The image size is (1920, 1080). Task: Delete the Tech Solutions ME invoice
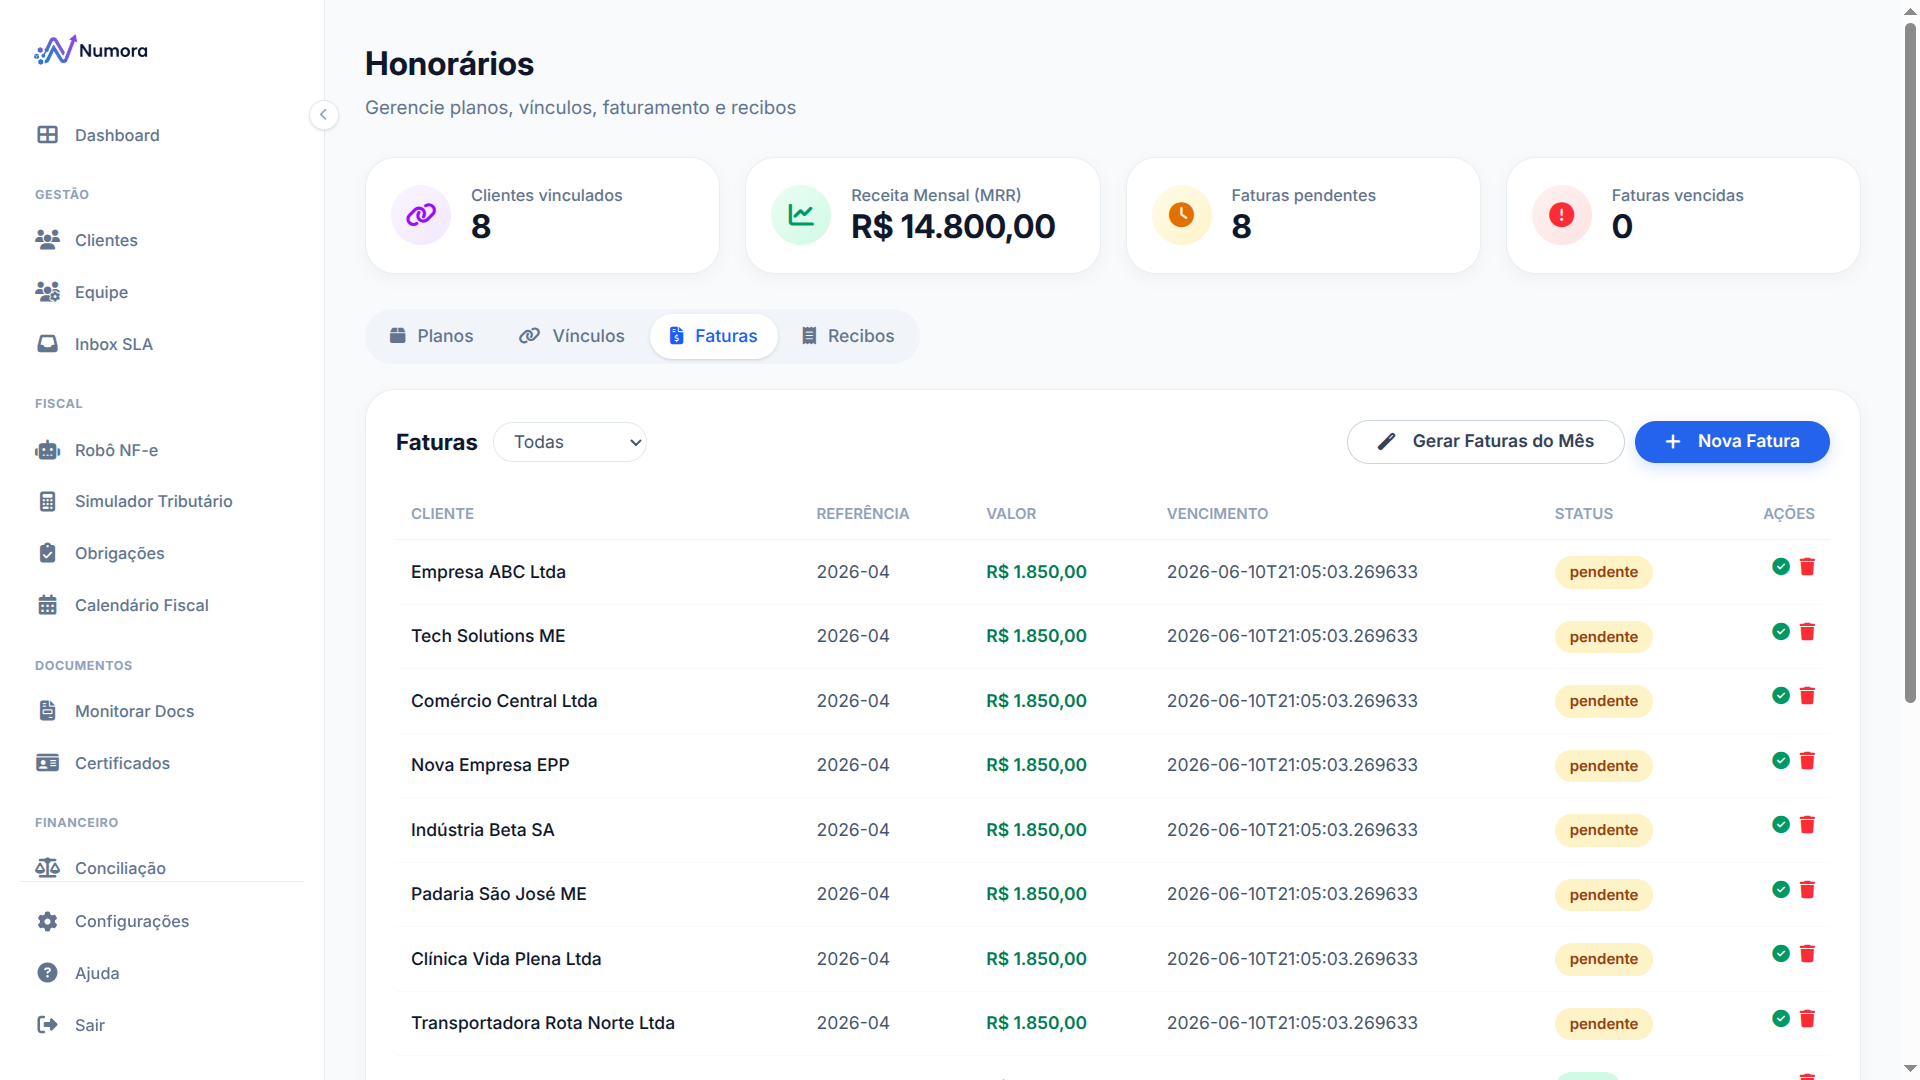pyautogui.click(x=1807, y=632)
